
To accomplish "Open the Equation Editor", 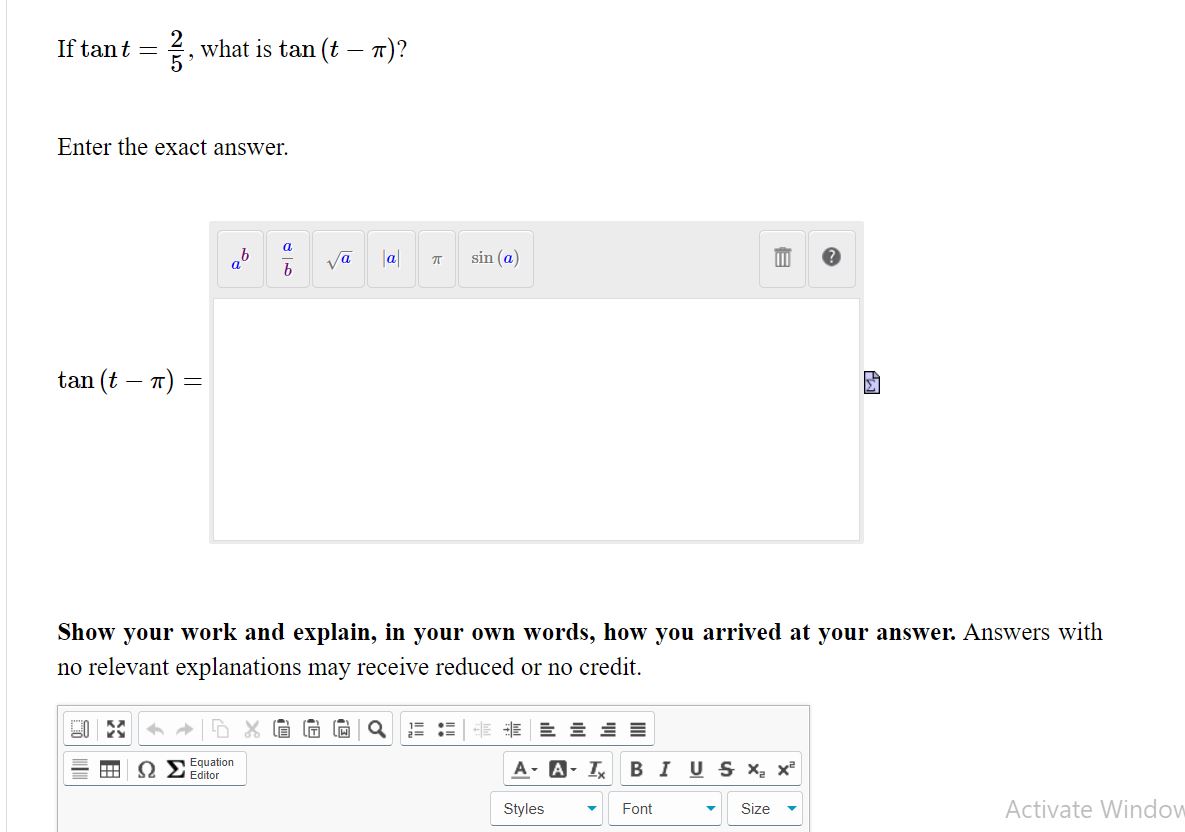I will (x=201, y=768).
